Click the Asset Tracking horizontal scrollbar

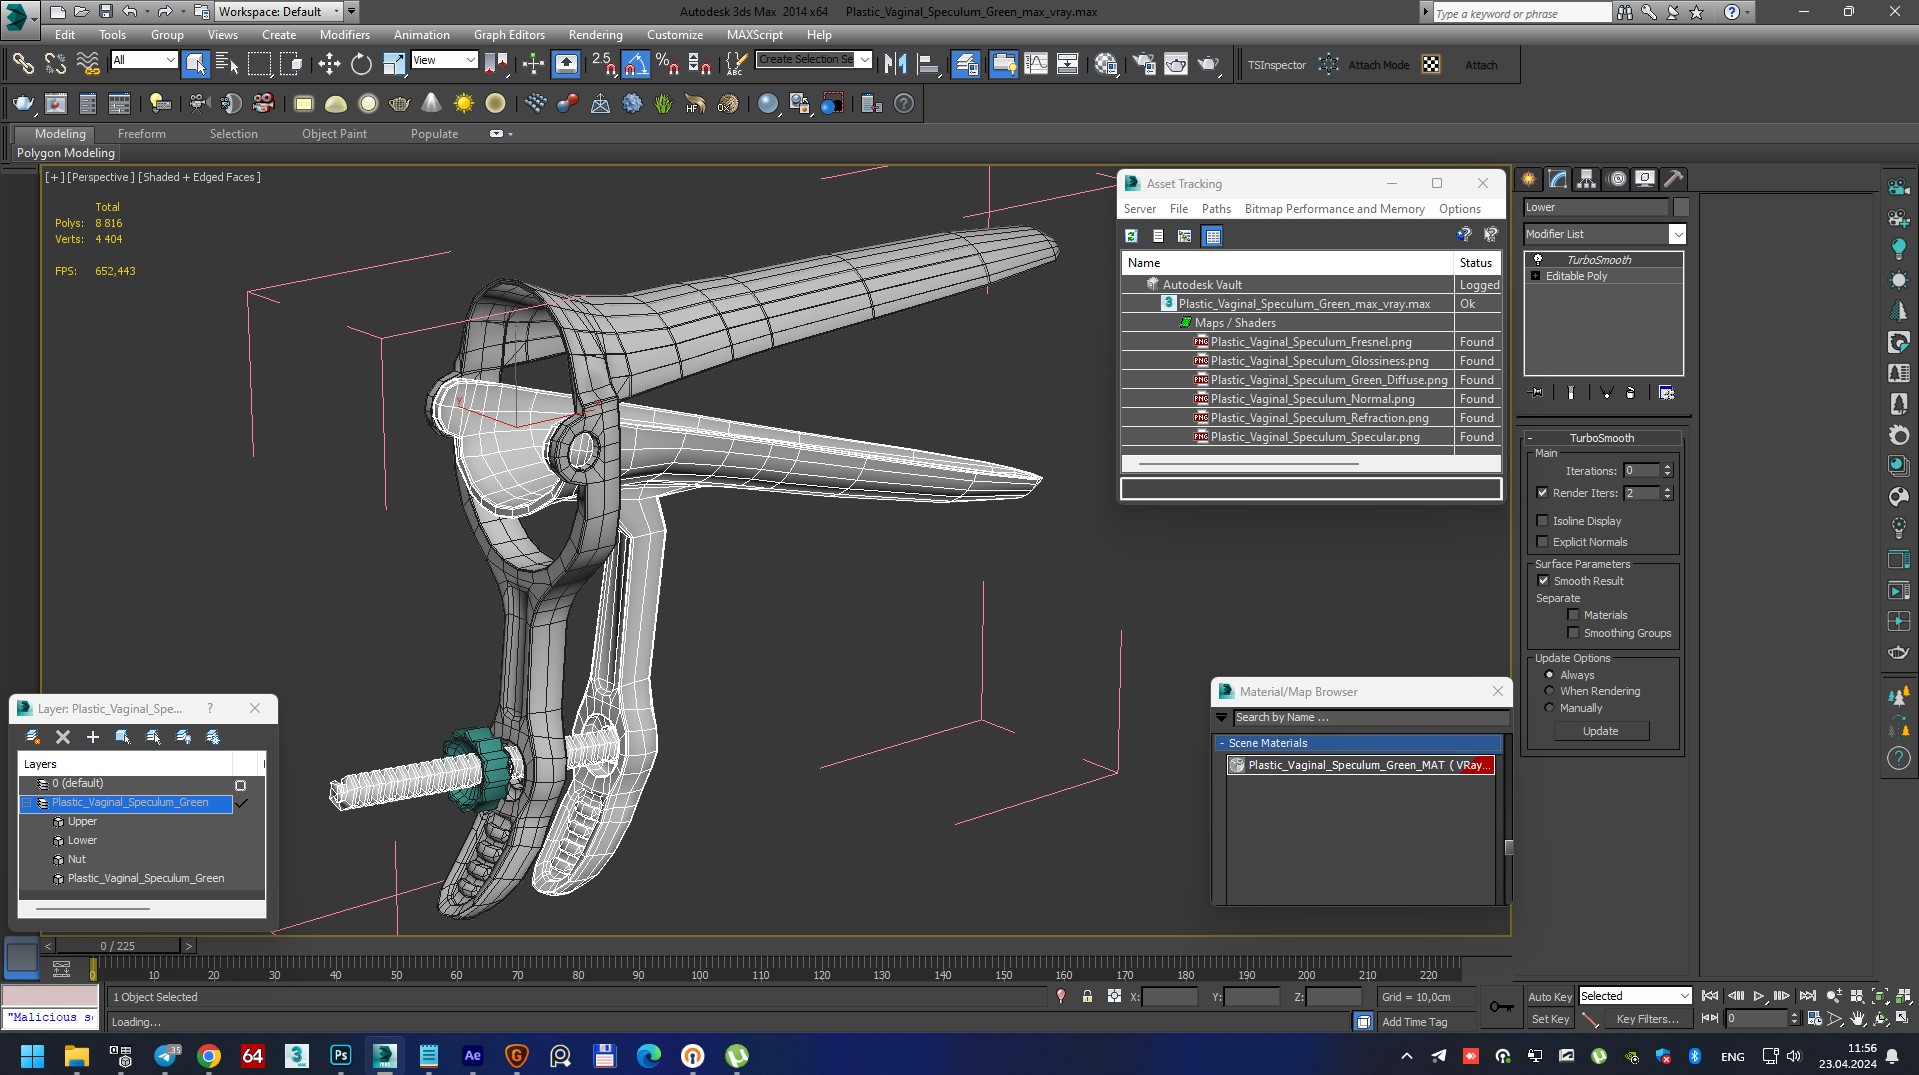(x=1248, y=464)
